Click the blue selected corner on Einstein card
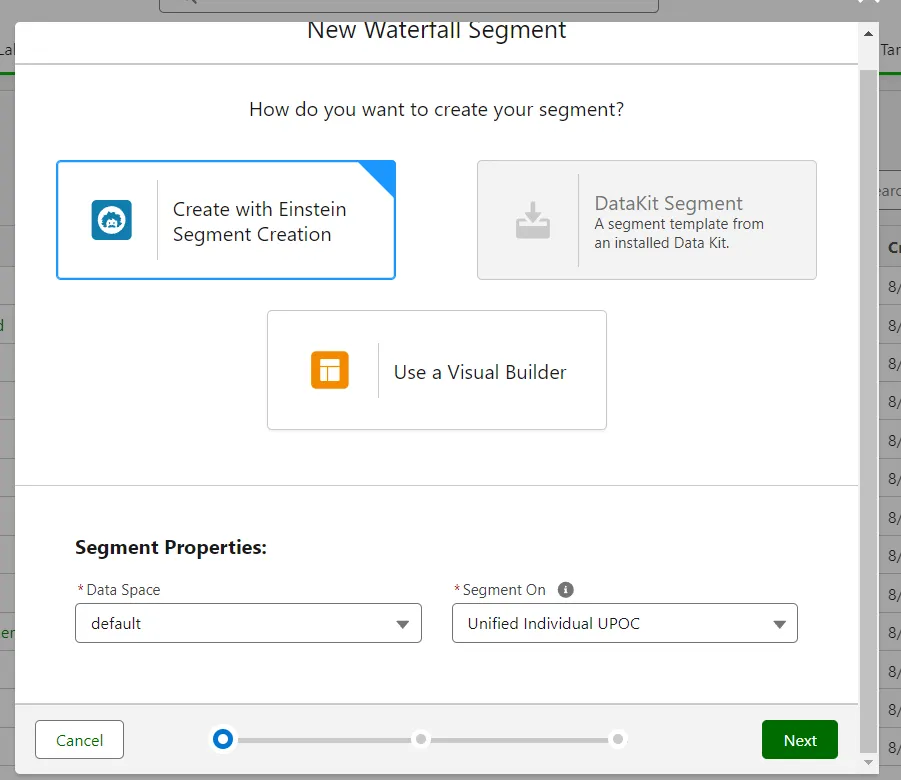The width and height of the screenshot is (901, 780). [382, 174]
